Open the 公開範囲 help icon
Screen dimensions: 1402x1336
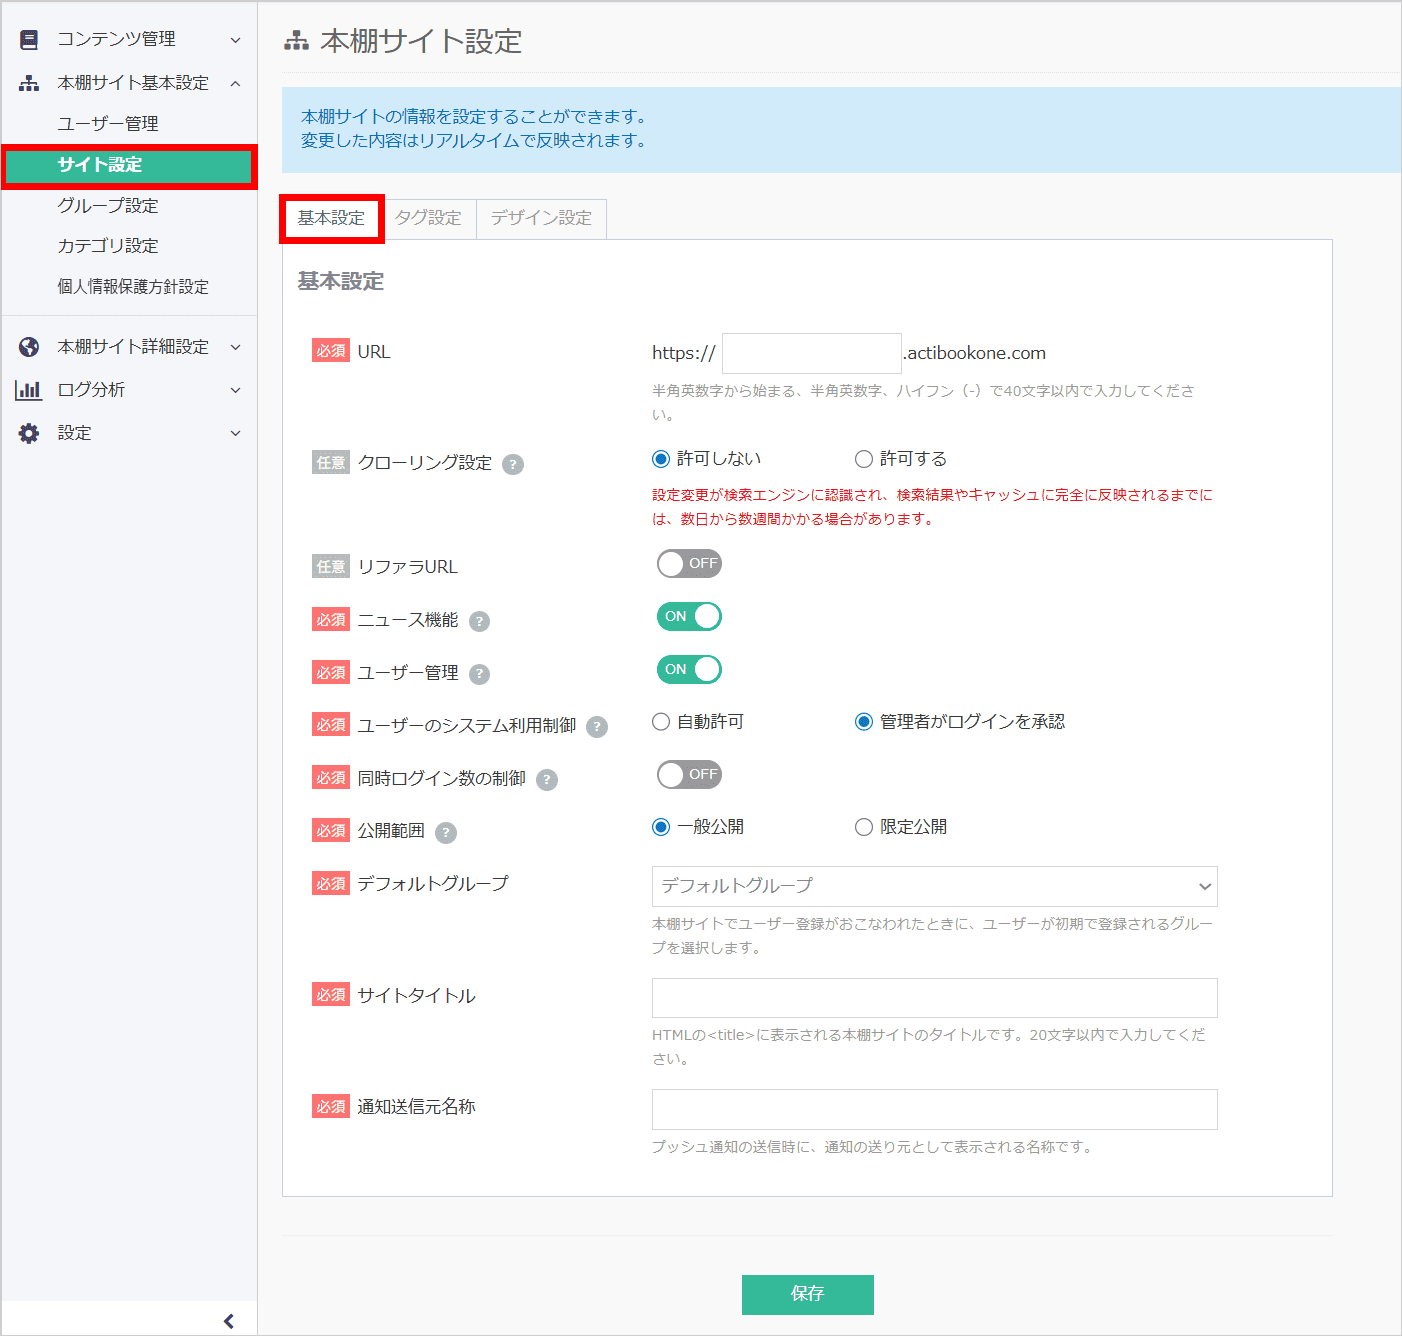click(446, 831)
